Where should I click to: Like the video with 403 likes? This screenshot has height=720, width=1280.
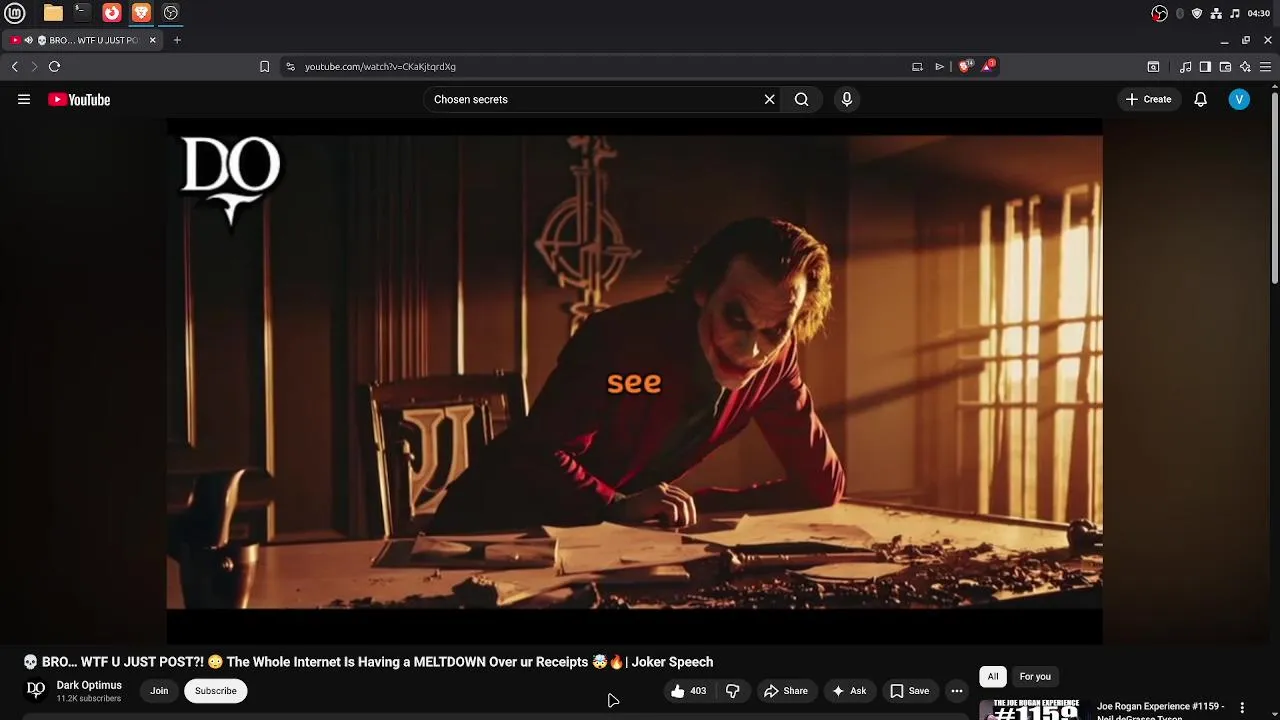point(688,691)
